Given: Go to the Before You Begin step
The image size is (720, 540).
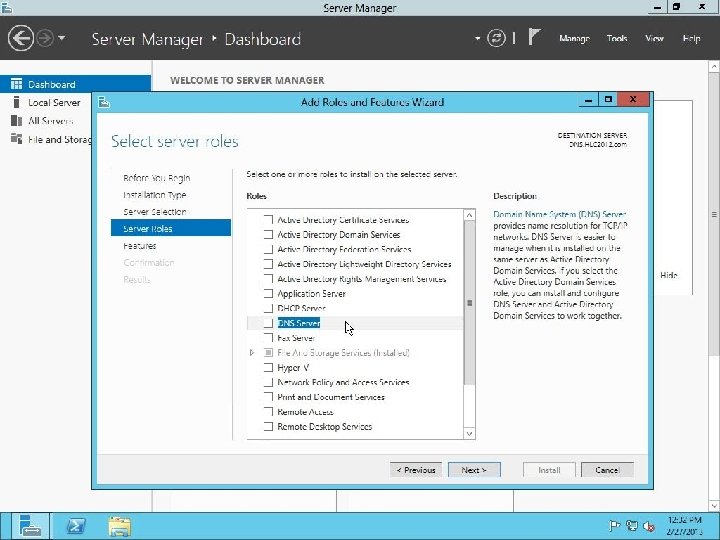Looking at the screenshot, I should tap(157, 178).
